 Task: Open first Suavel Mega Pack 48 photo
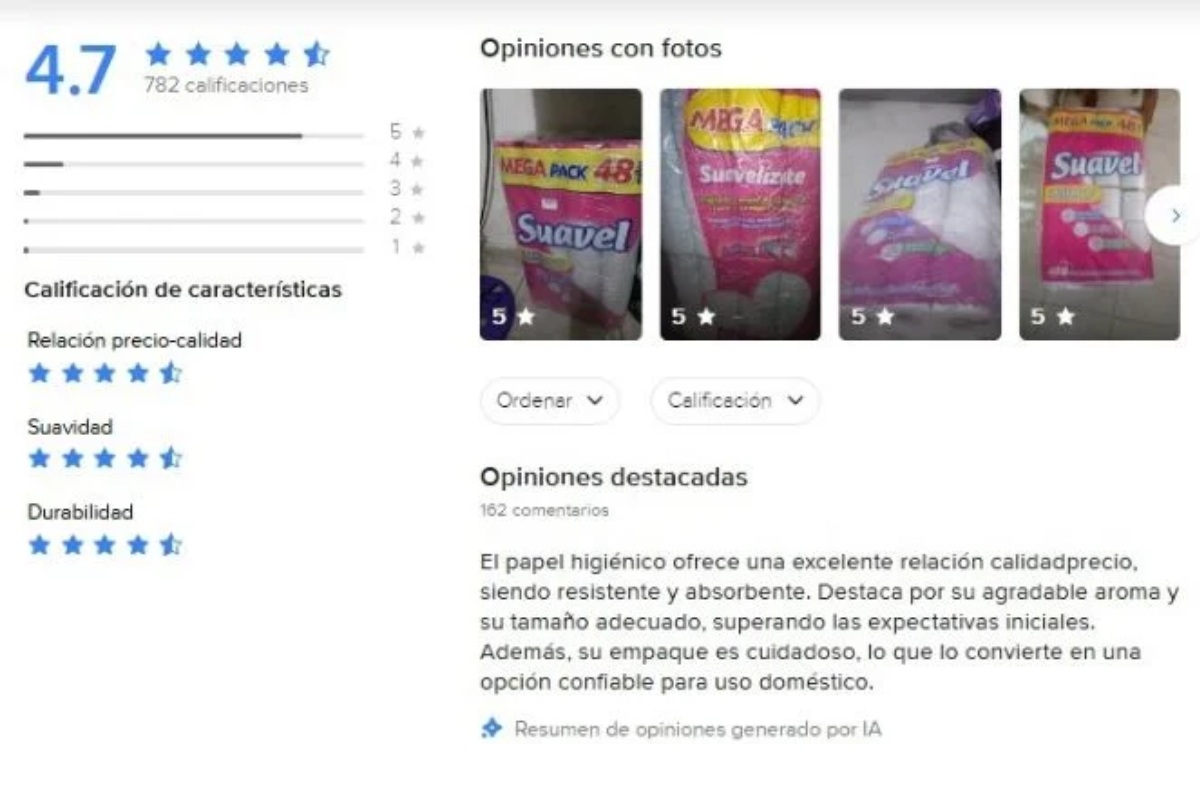[561, 214]
